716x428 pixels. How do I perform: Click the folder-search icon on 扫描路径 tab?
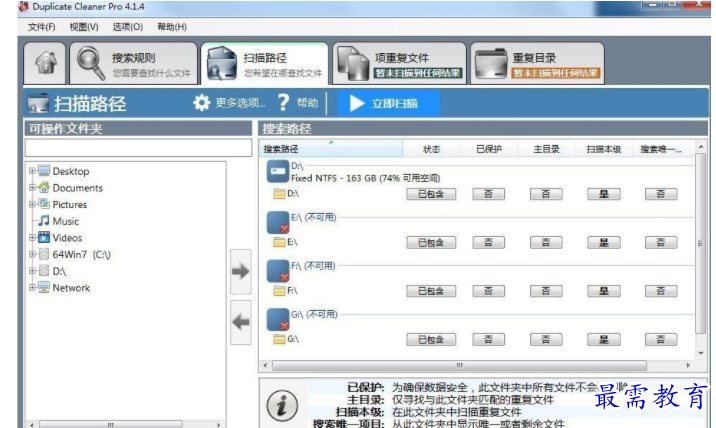coord(222,63)
